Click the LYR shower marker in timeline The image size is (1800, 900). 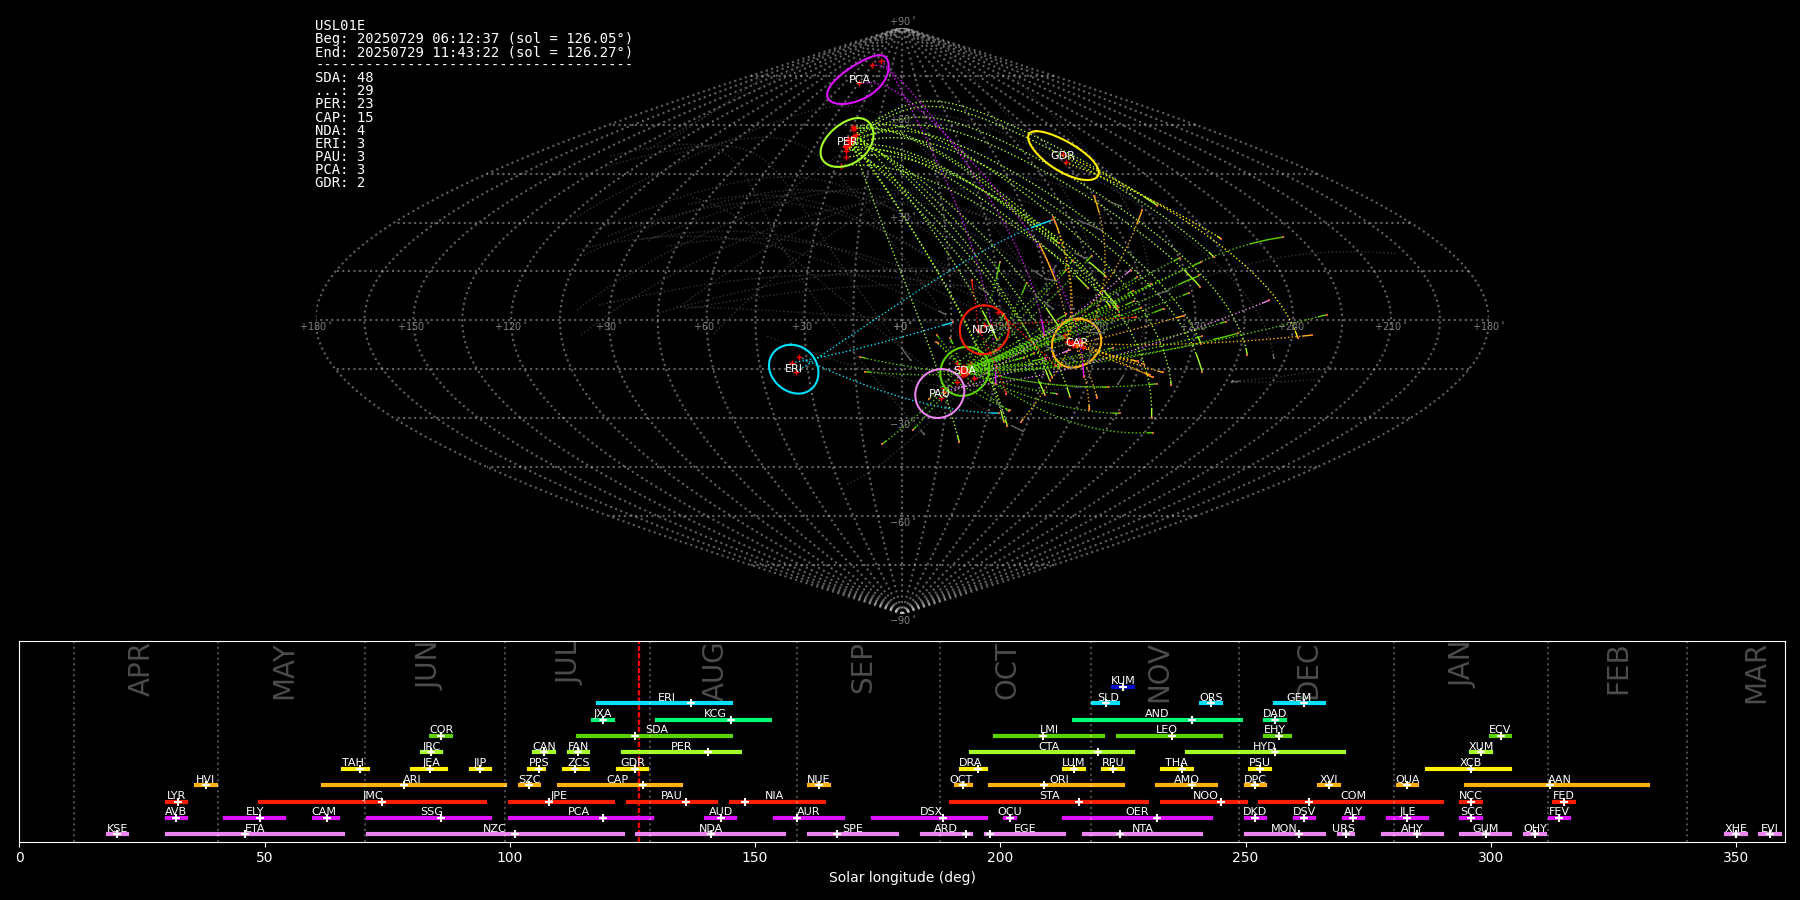pyautogui.click(x=176, y=801)
